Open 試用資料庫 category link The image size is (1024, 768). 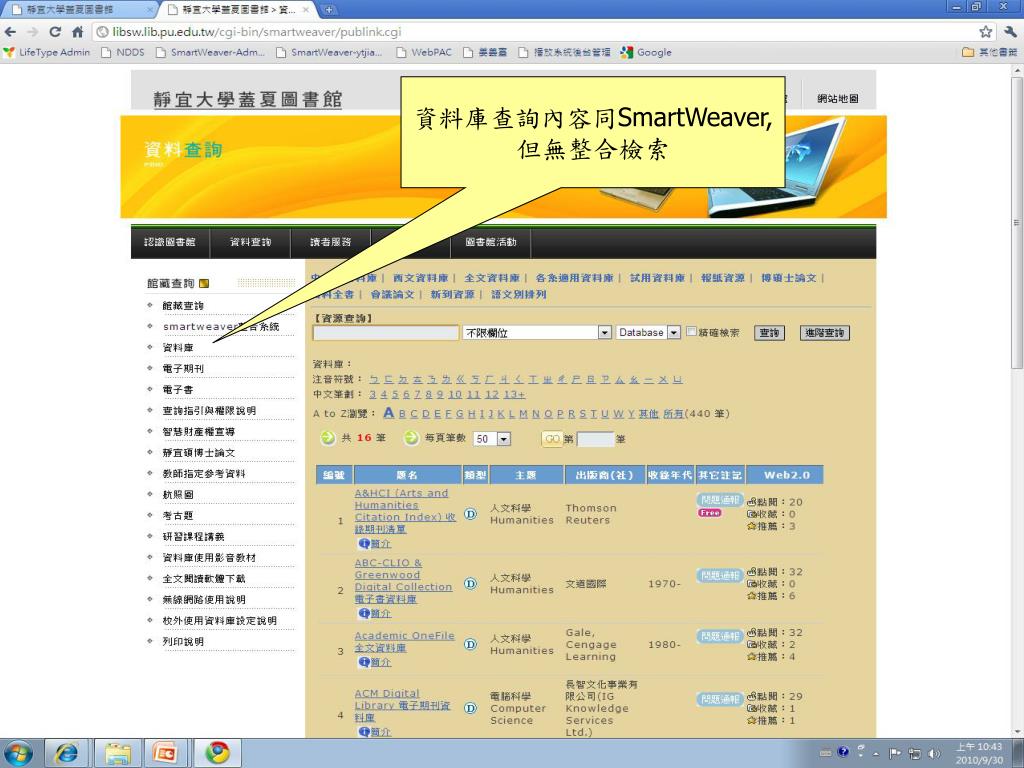click(657, 278)
